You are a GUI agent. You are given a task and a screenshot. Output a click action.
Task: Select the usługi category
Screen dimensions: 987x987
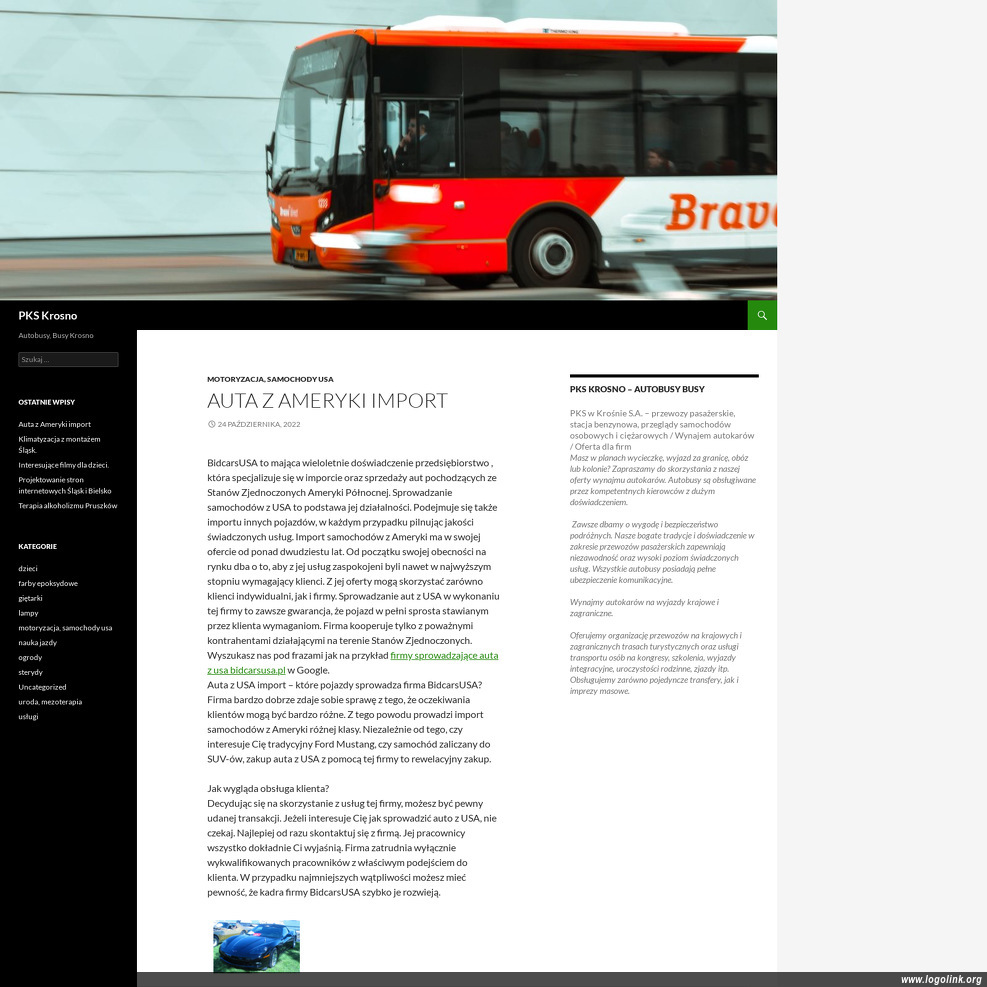click(x=28, y=716)
